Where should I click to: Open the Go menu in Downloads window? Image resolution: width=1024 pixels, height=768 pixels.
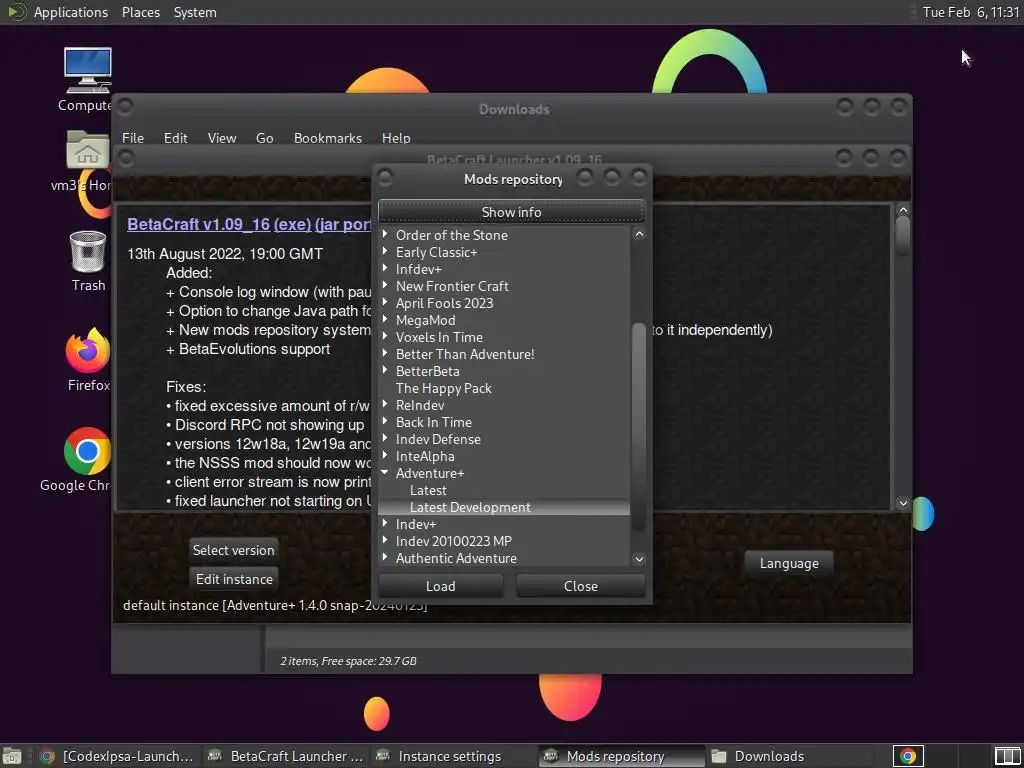(x=264, y=138)
